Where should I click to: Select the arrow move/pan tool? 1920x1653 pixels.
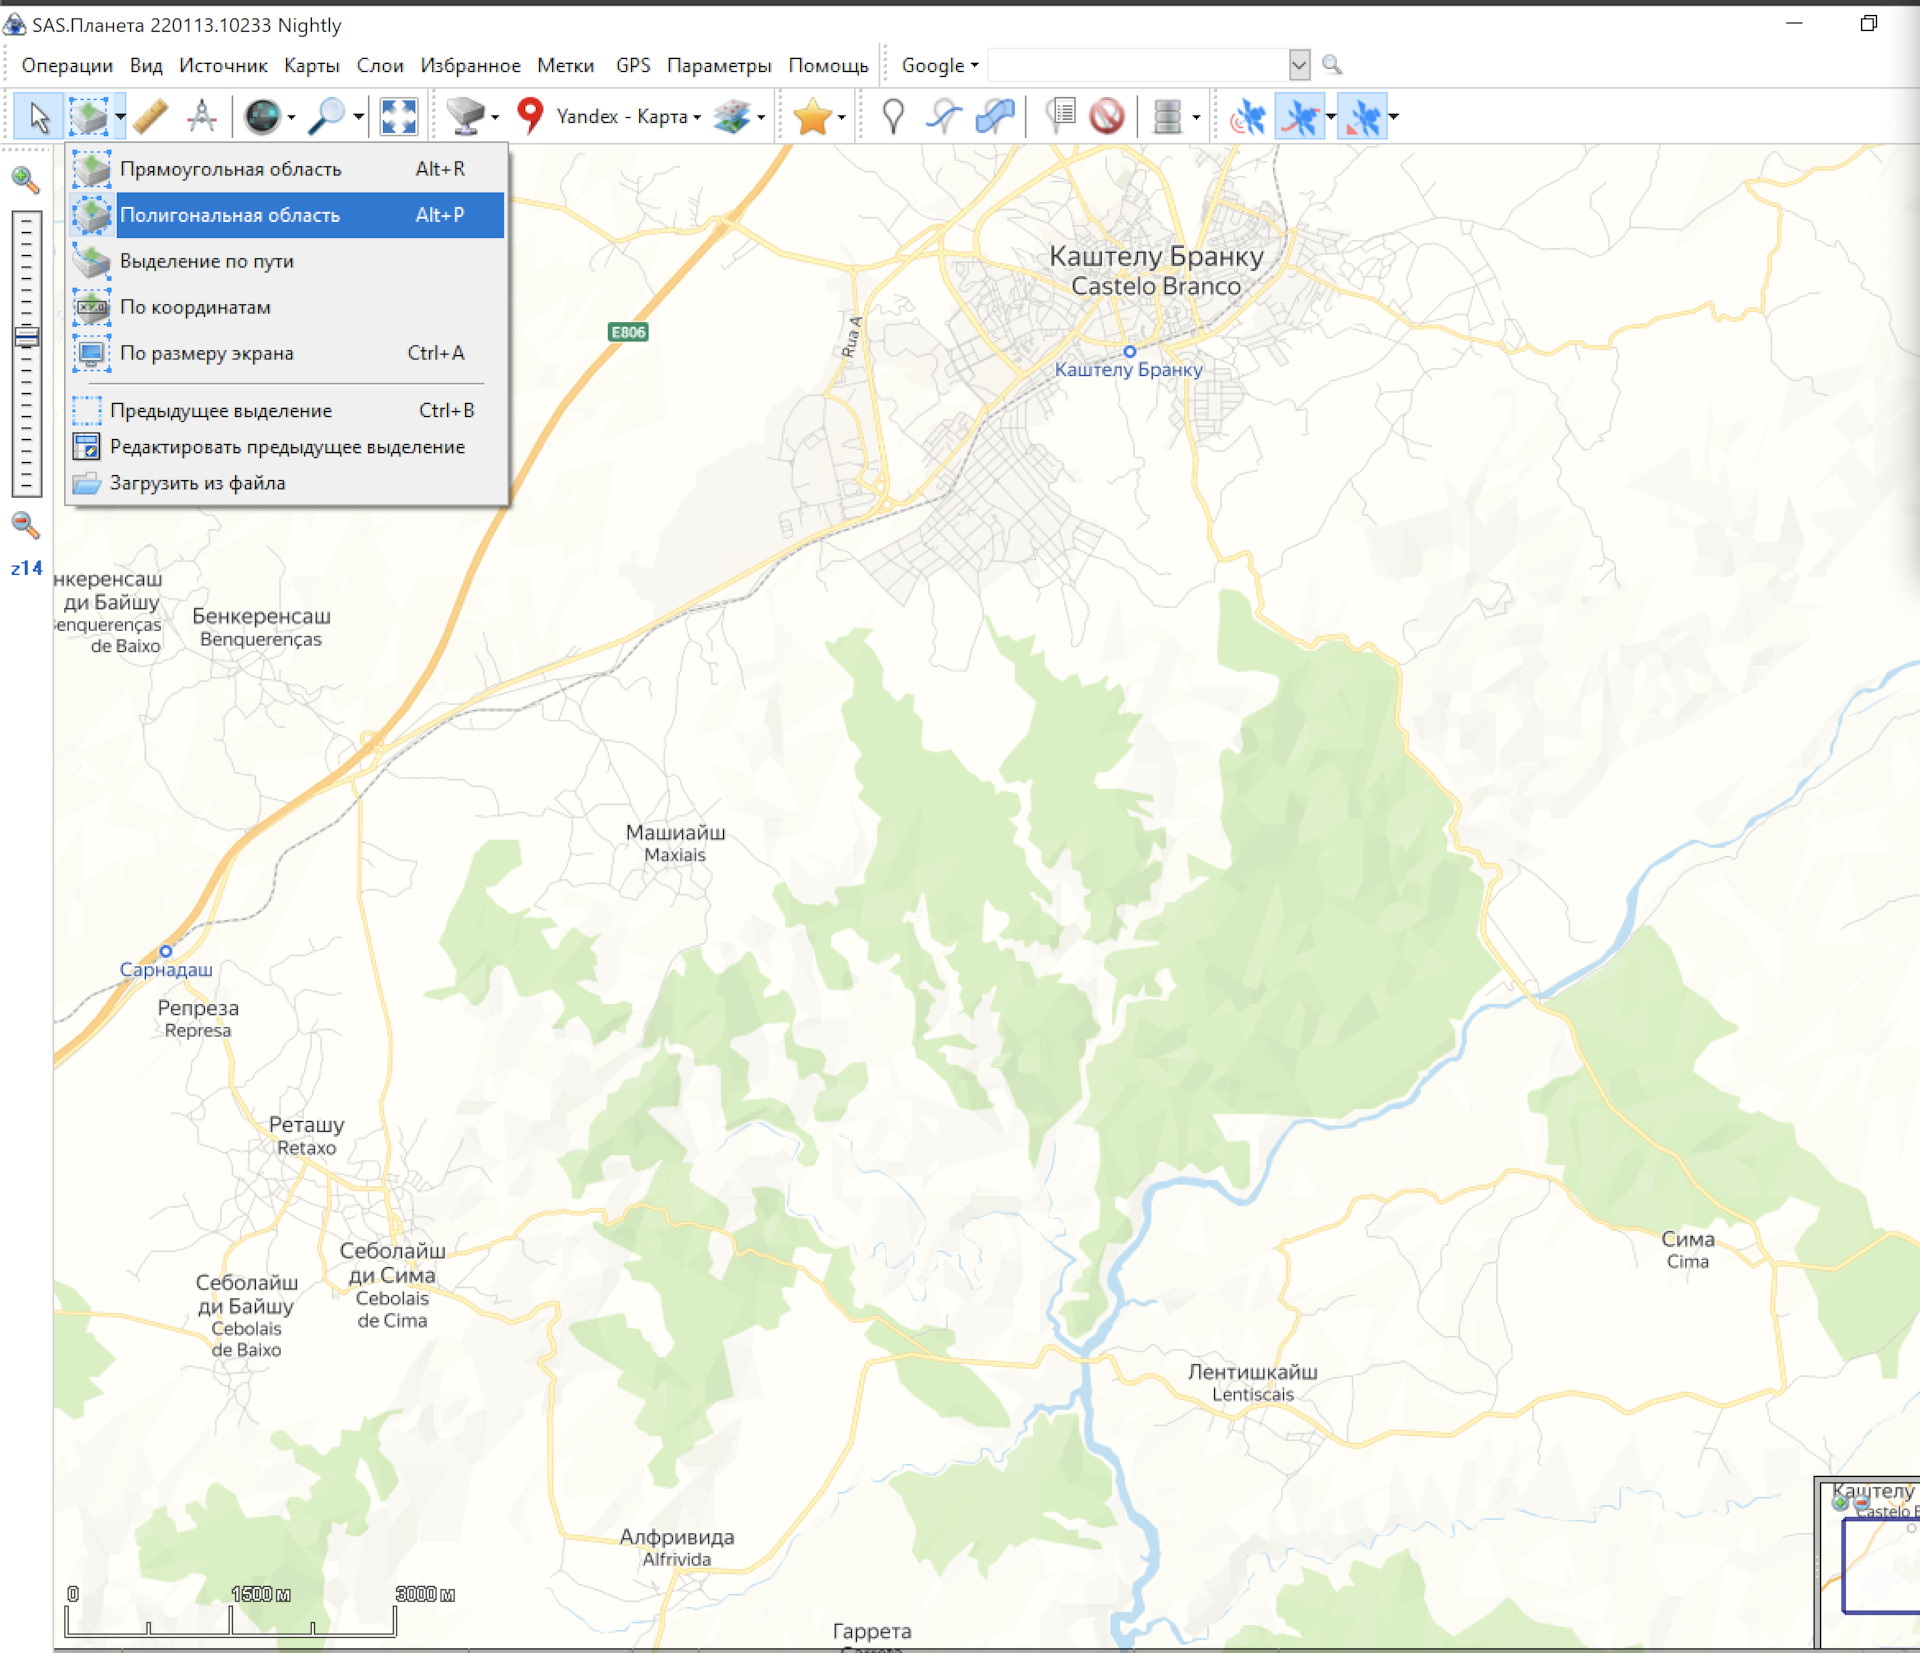click(x=38, y=117)
